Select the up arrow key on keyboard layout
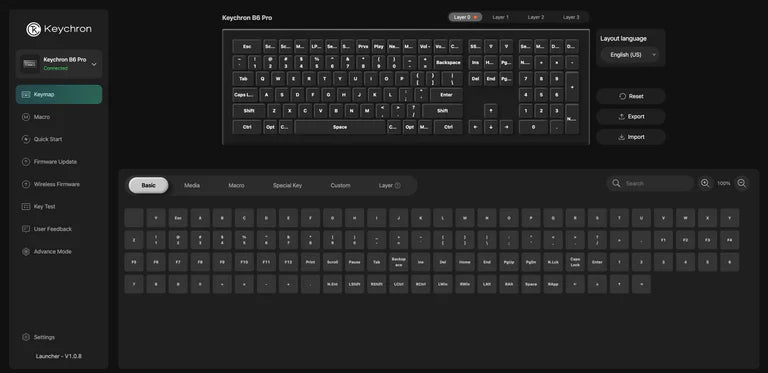Image resolution: width=768 pixels, height=373 pixels. (491, 111)
